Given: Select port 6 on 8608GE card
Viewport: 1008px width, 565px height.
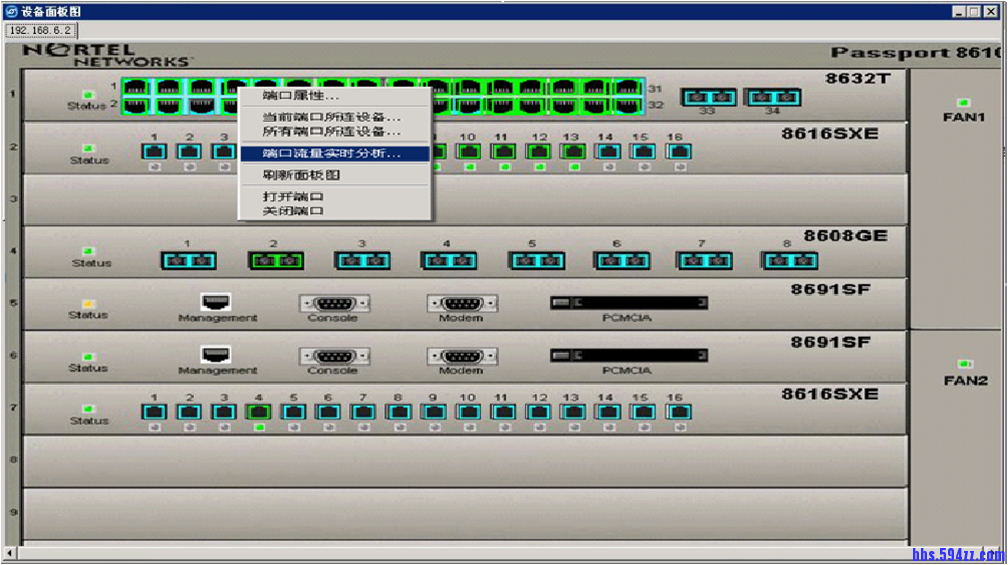Looking at the screenshot, I should pos(621,260).
